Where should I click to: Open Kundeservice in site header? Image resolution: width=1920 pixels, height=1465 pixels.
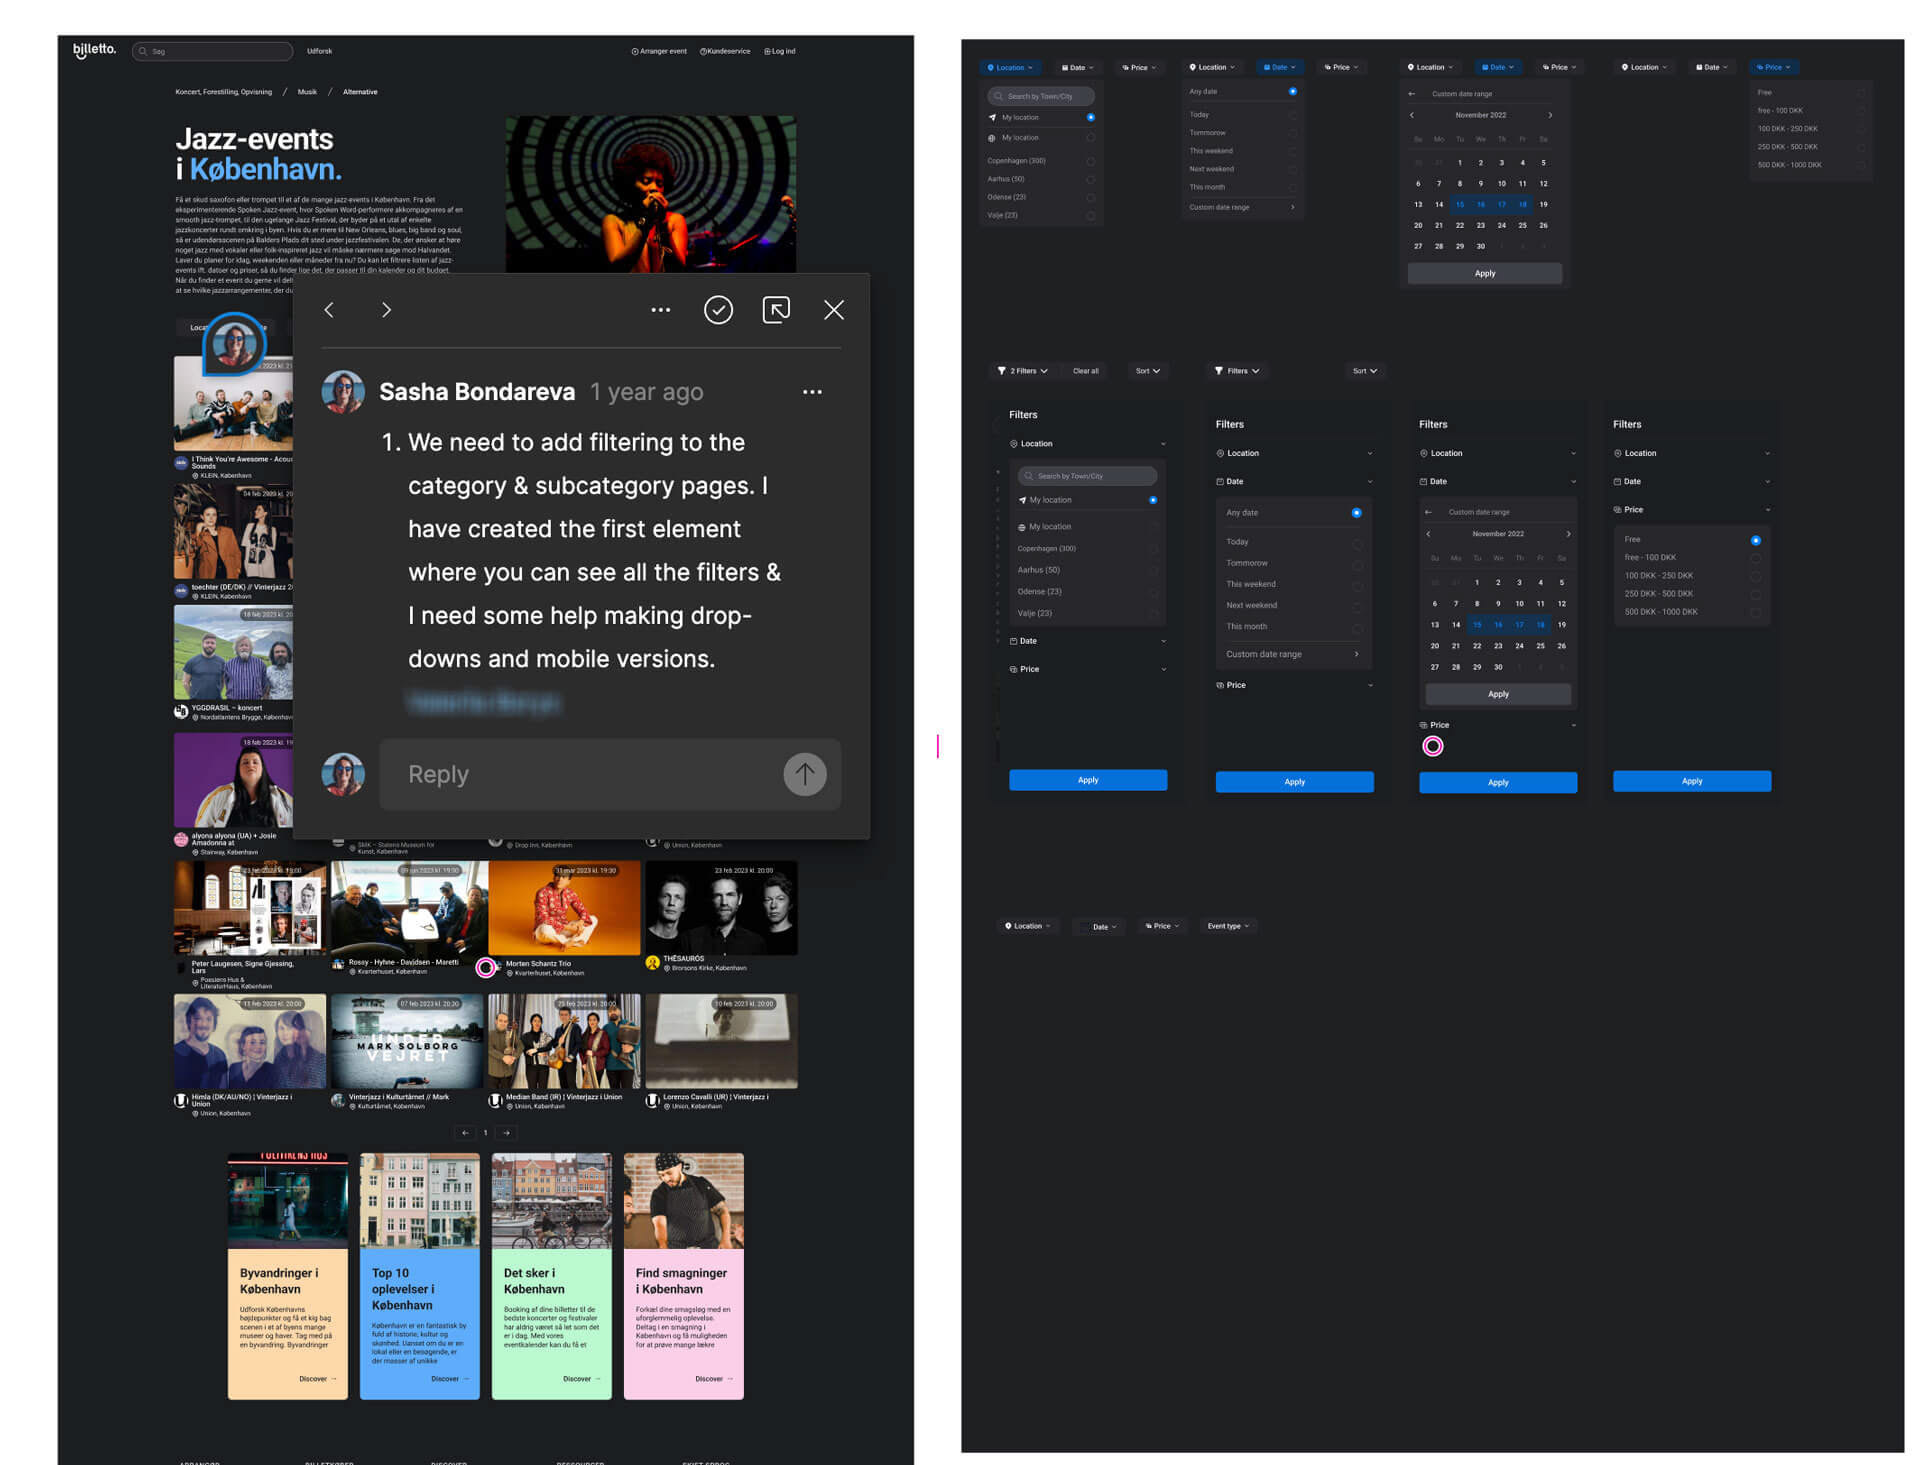pos(725,51)
